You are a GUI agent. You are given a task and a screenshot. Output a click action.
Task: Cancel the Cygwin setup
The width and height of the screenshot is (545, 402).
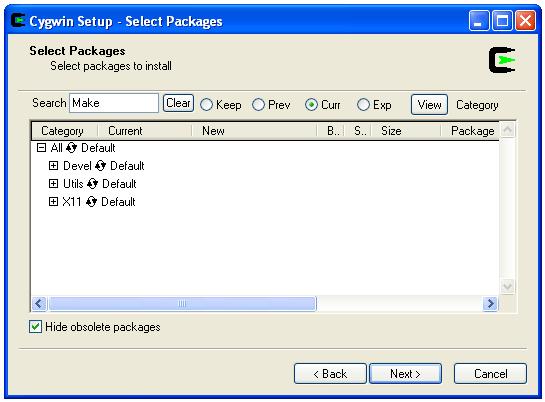490,374
